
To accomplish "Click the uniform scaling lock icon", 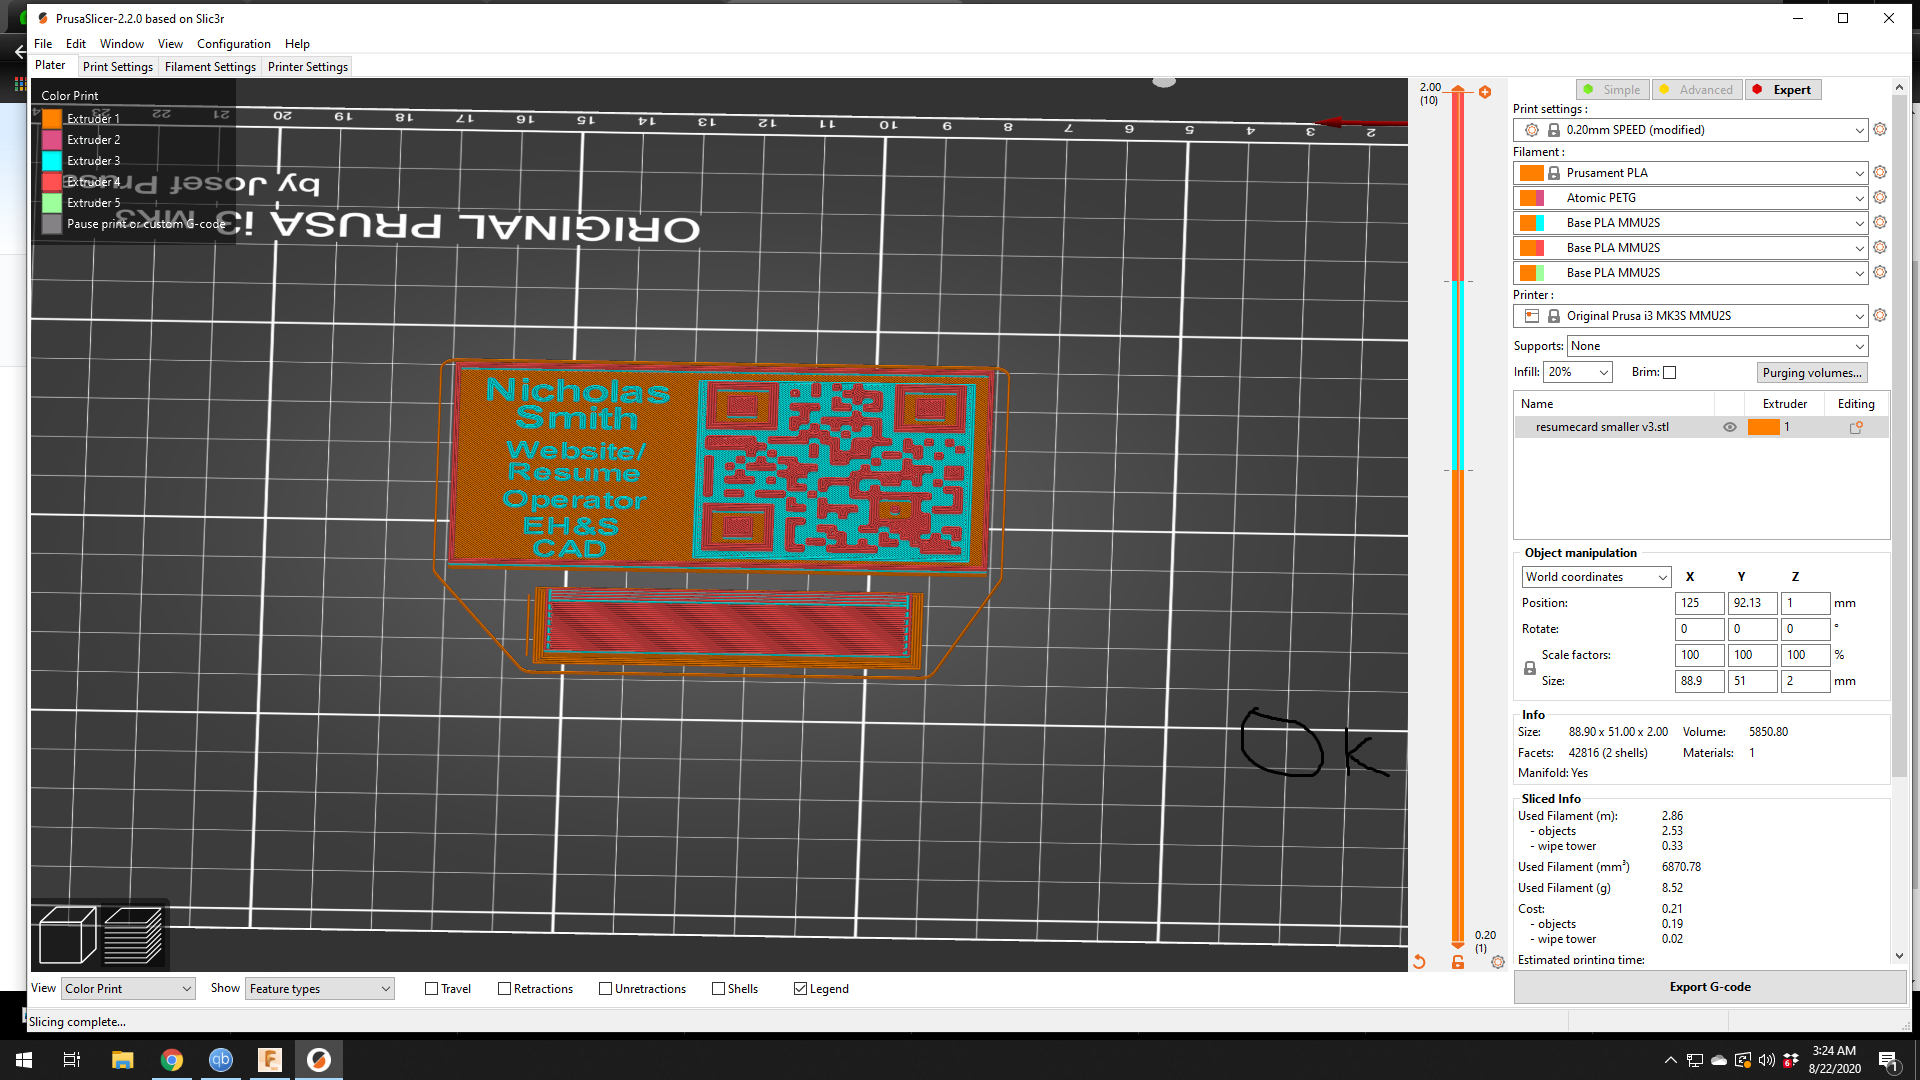I will (1529, 668).
